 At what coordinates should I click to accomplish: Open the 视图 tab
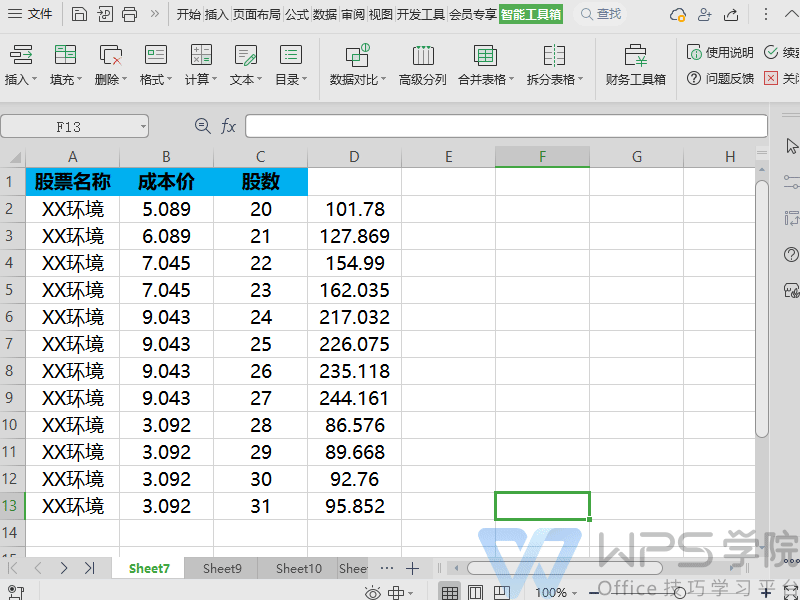coord(381,14)
